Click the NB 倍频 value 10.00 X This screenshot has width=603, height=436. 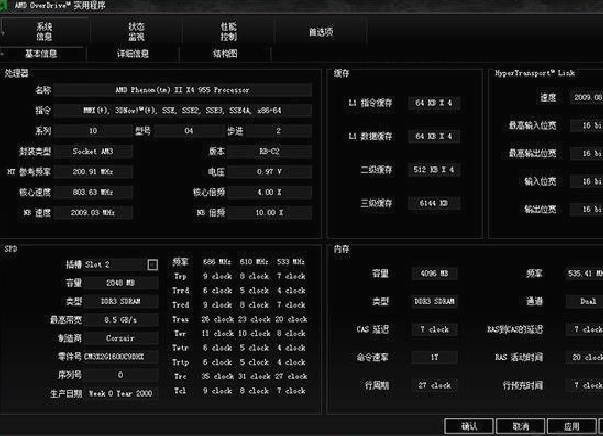[x=269, y=212]
